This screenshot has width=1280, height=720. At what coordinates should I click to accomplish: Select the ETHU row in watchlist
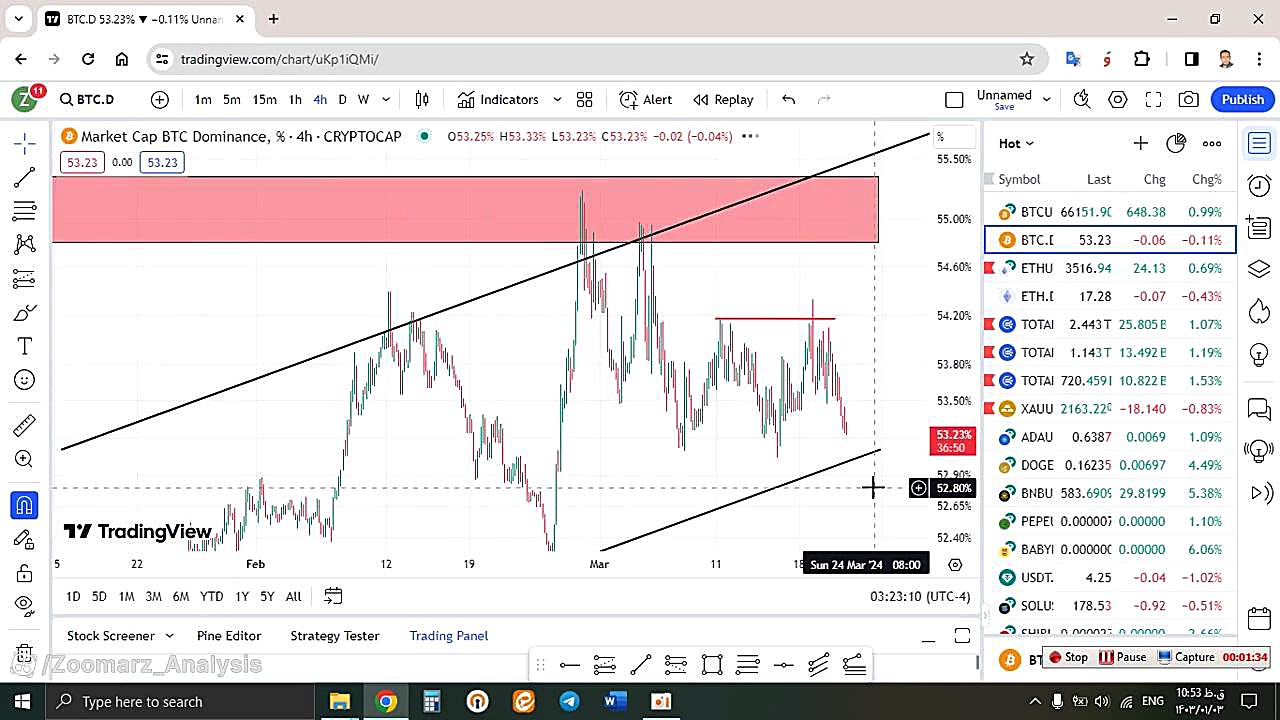click(x=1110, y=268)
